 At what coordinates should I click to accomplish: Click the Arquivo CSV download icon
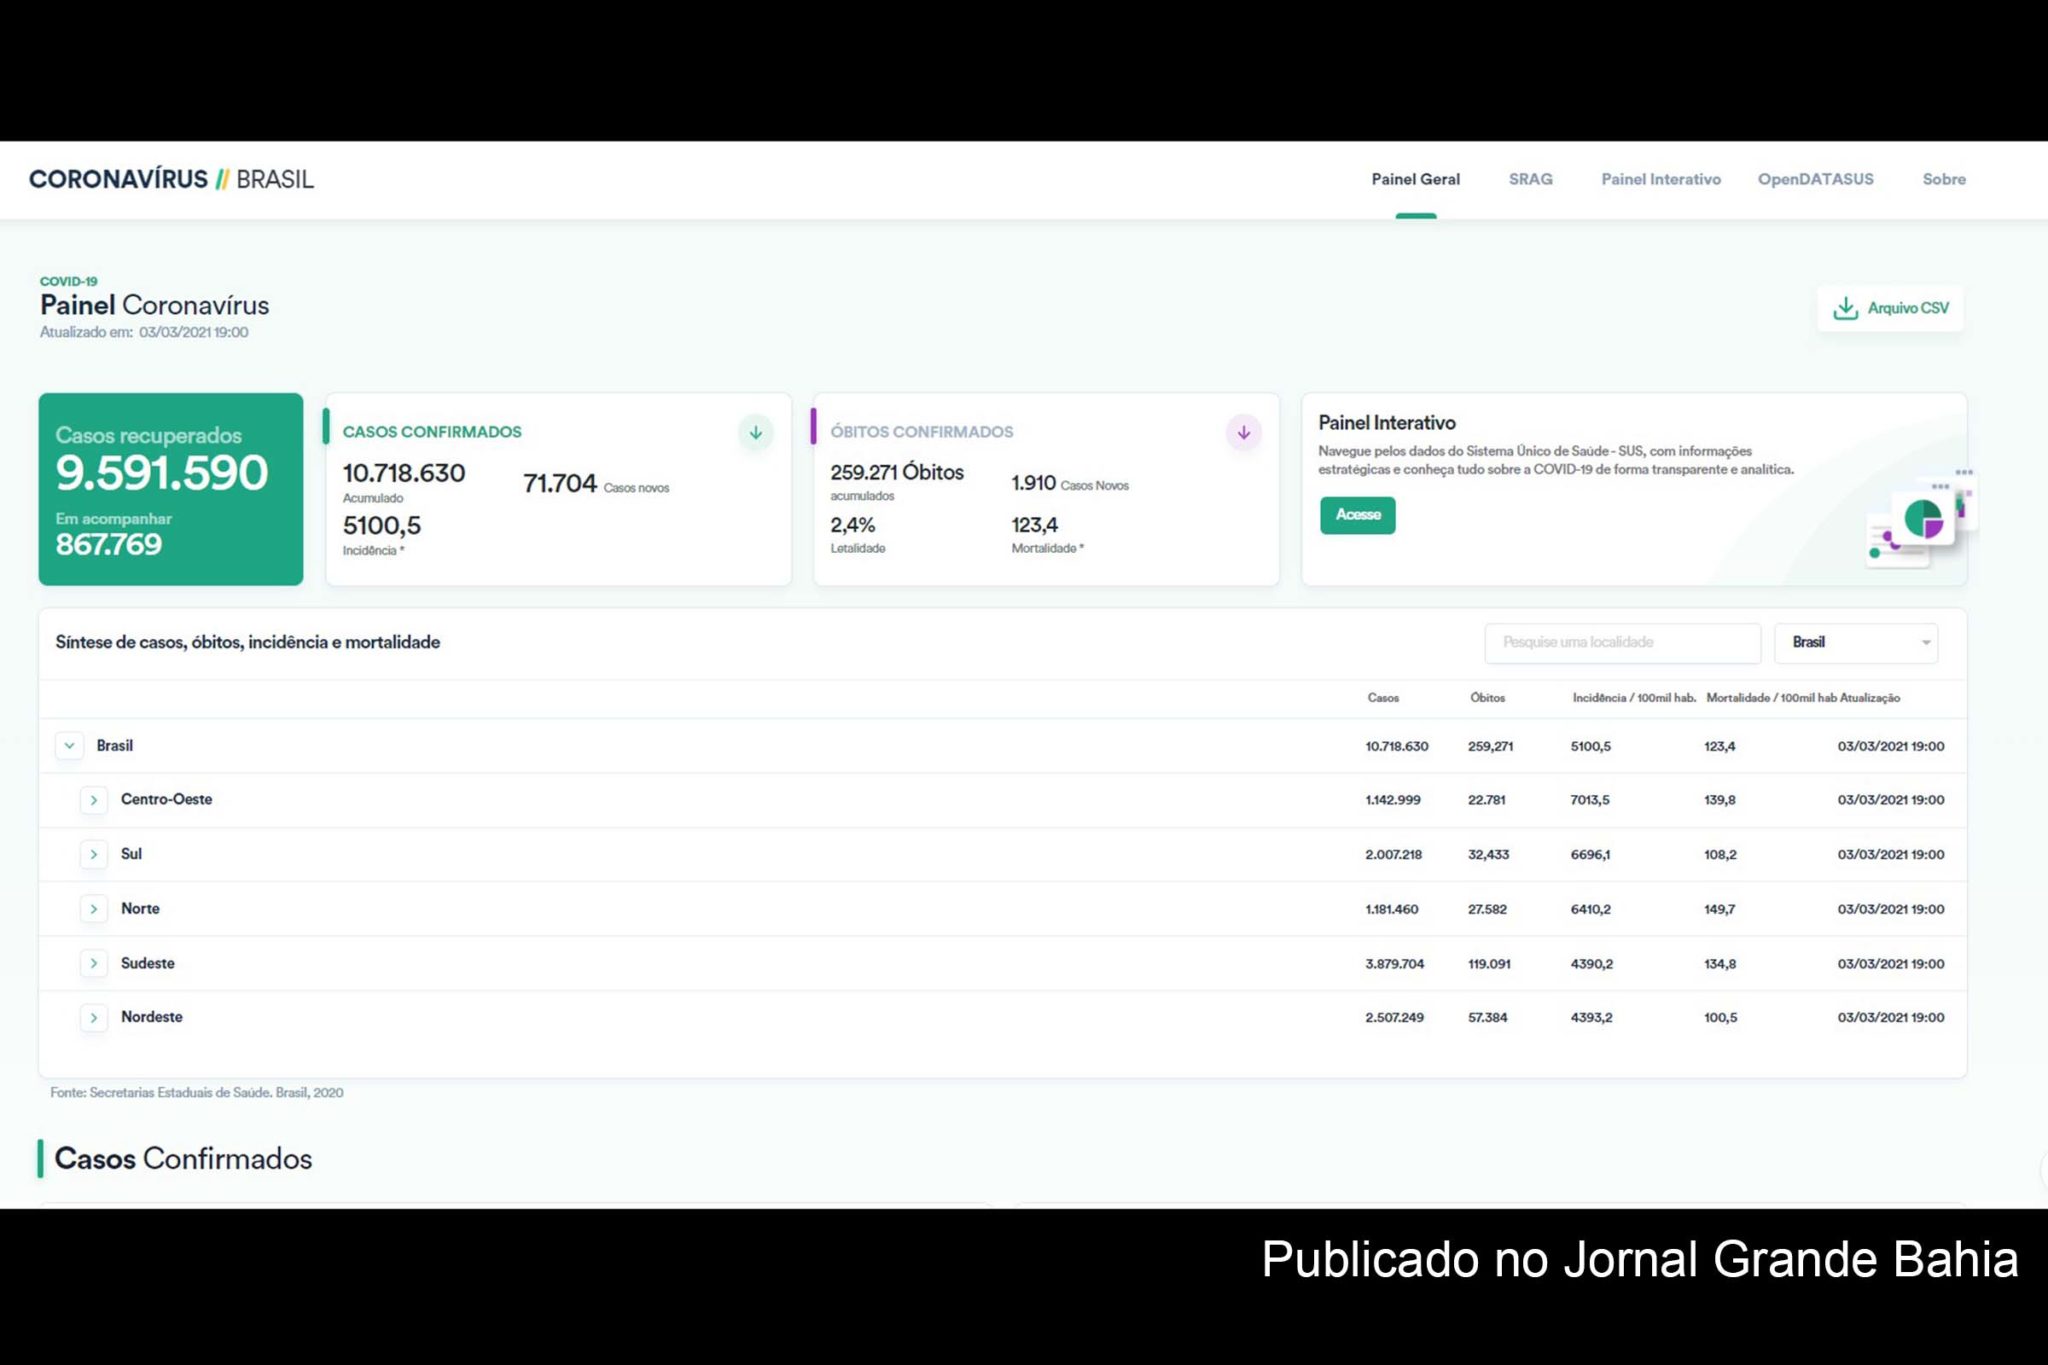pos(1845,308)
